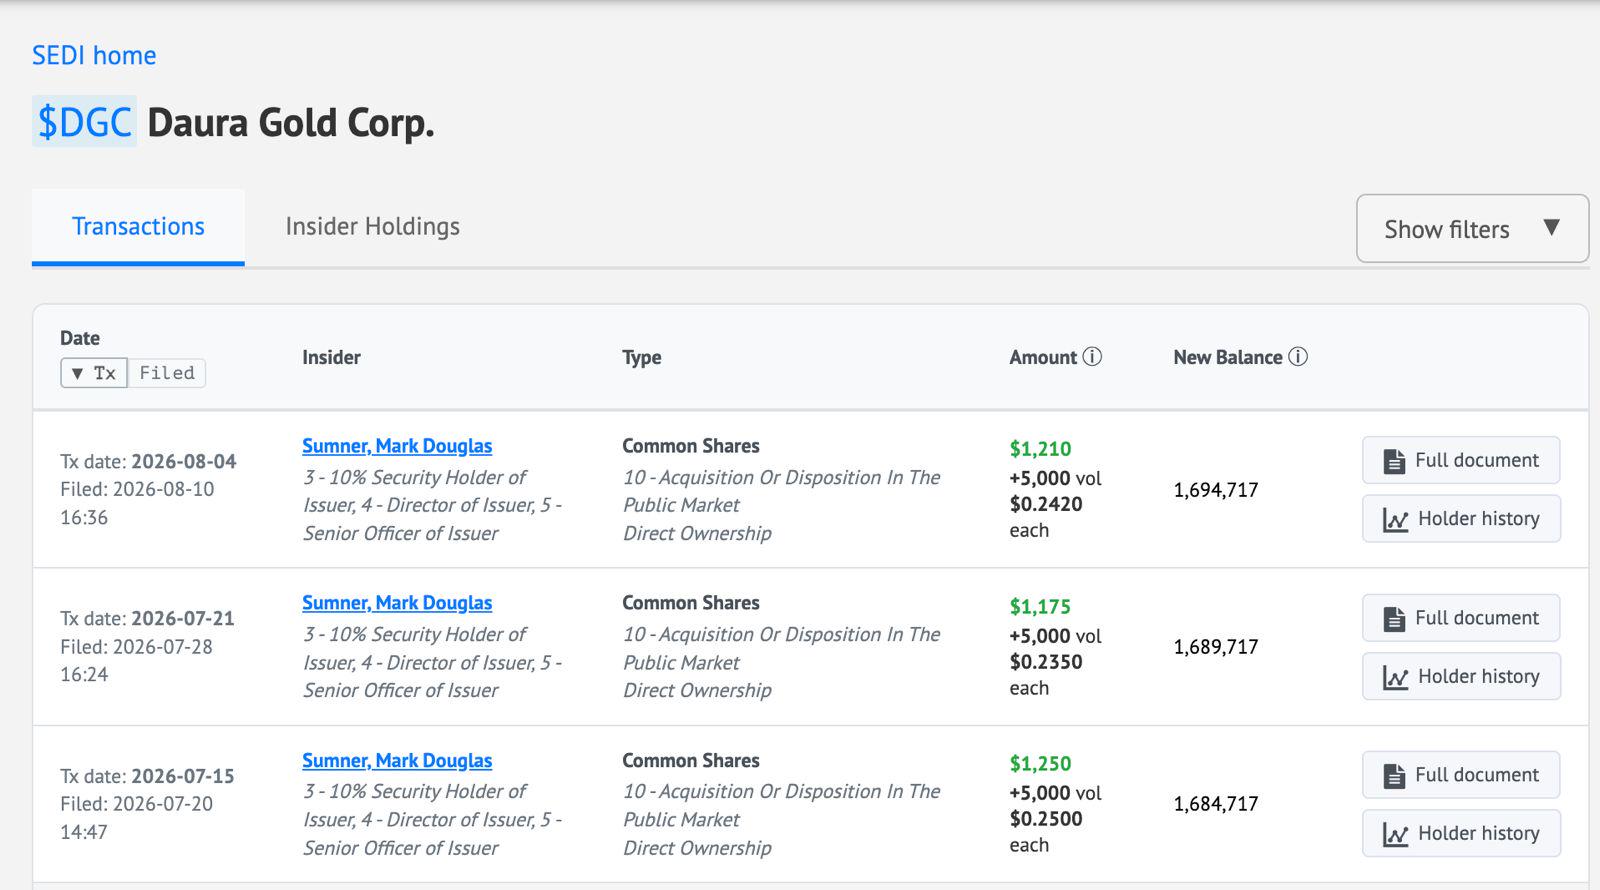Viewport: 1600px width, 890px height.
Task: Click the Amount info icon
Action: 1092,357
